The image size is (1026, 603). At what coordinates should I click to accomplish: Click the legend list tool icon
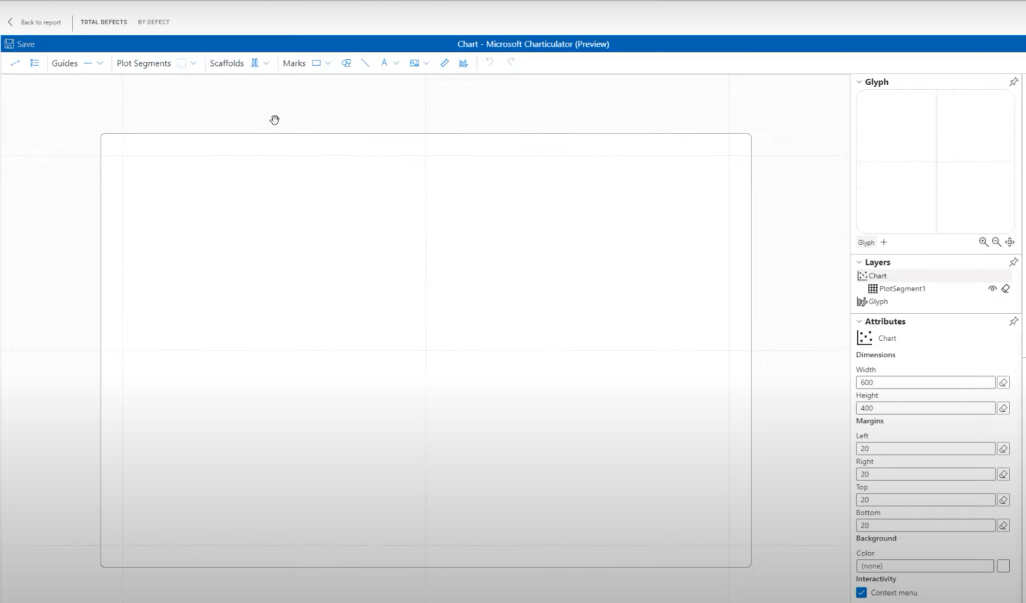tap(35, 63)
